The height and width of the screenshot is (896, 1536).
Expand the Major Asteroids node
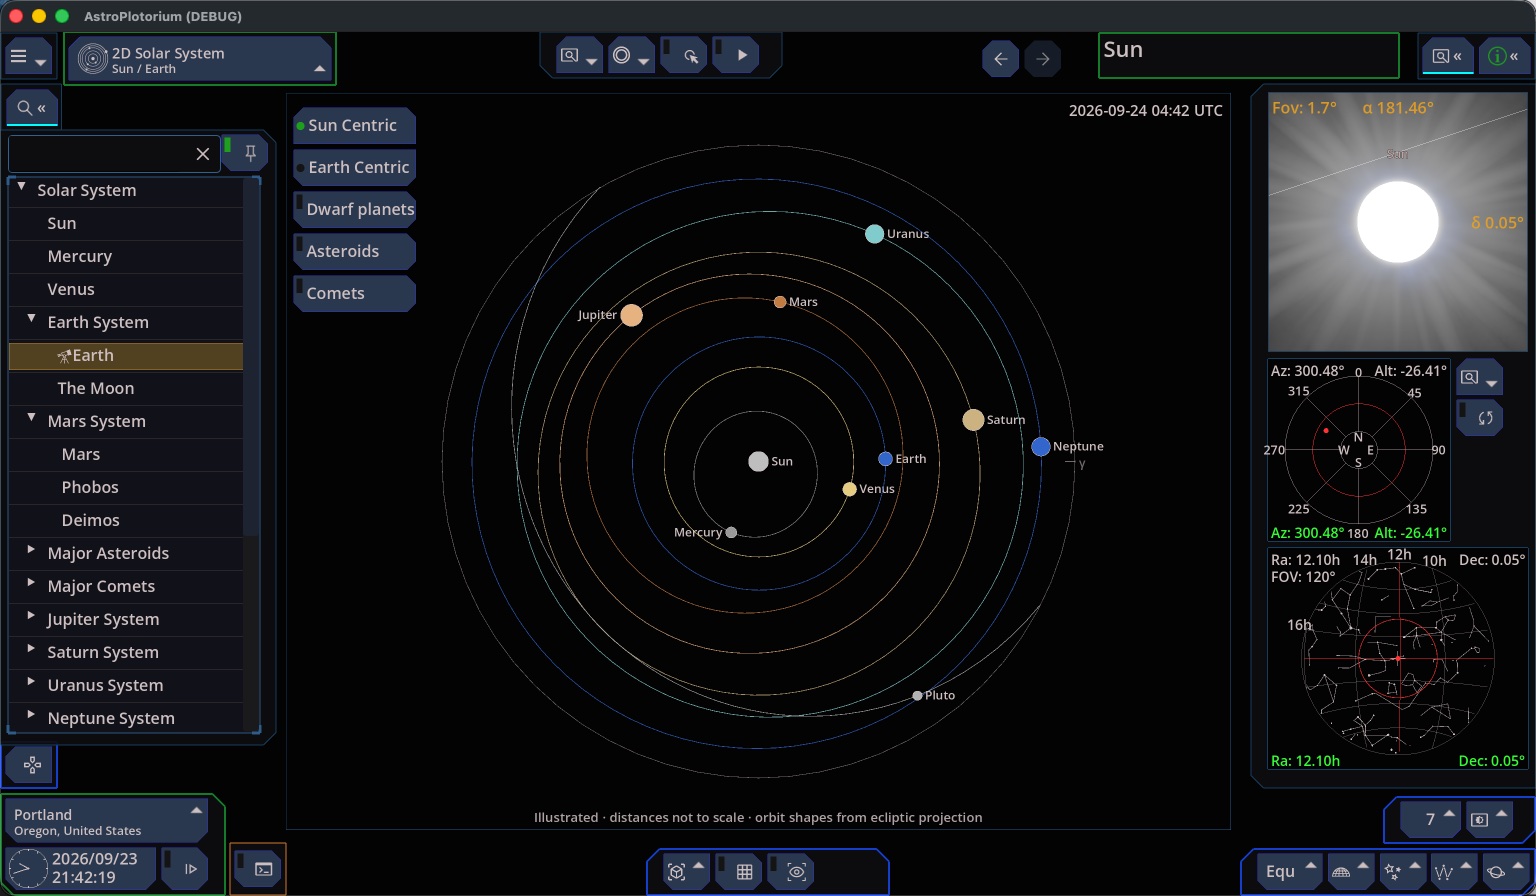click(x=31, y=551)
